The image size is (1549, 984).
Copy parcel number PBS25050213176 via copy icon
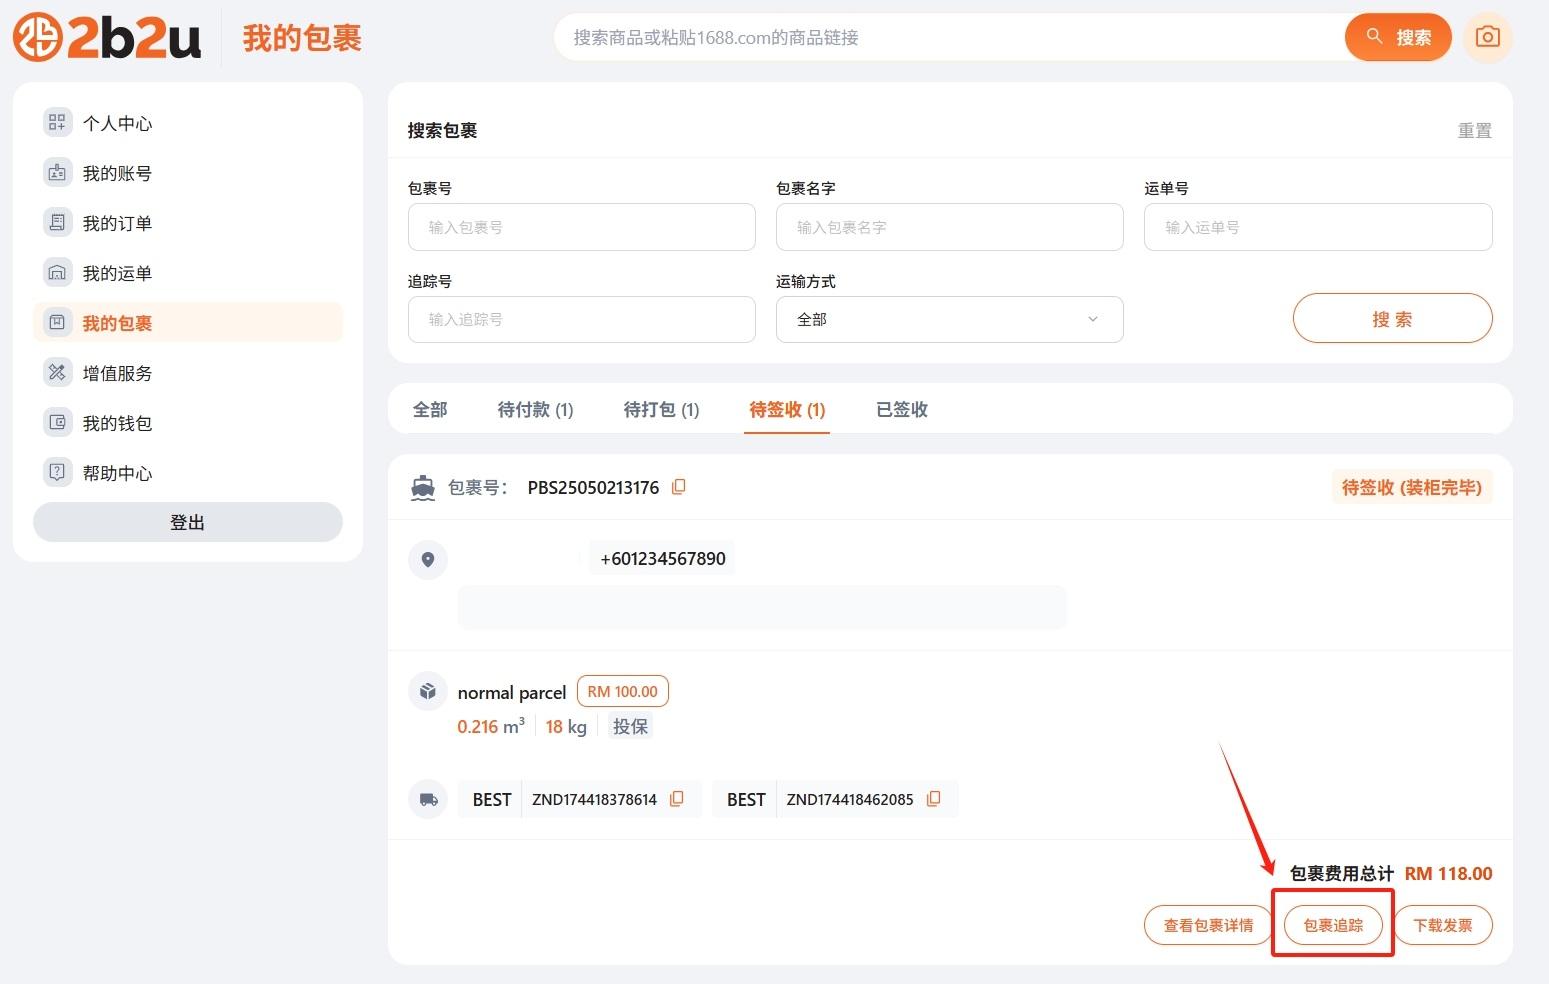click(x=679, y=487)
